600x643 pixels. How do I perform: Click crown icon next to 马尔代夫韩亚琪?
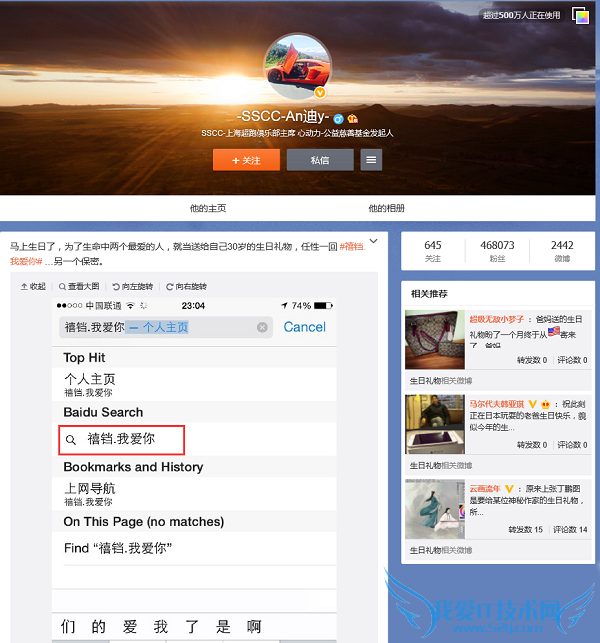click(545, 404)
